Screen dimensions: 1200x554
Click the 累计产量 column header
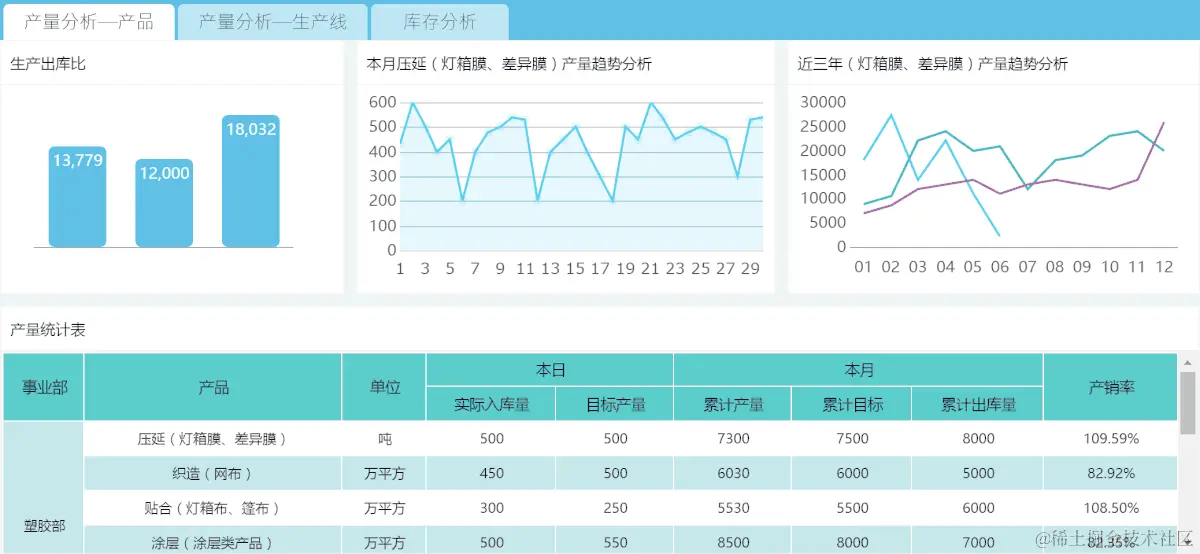tap(733, 404)
